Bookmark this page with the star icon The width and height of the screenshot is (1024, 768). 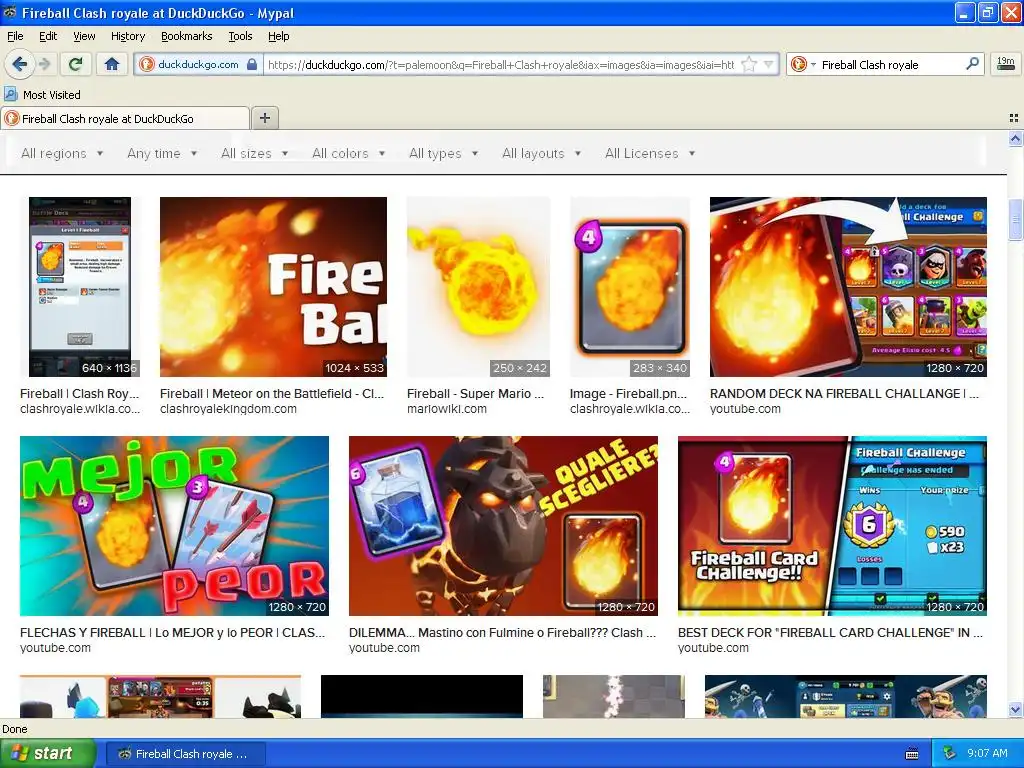tap(749, 64)
